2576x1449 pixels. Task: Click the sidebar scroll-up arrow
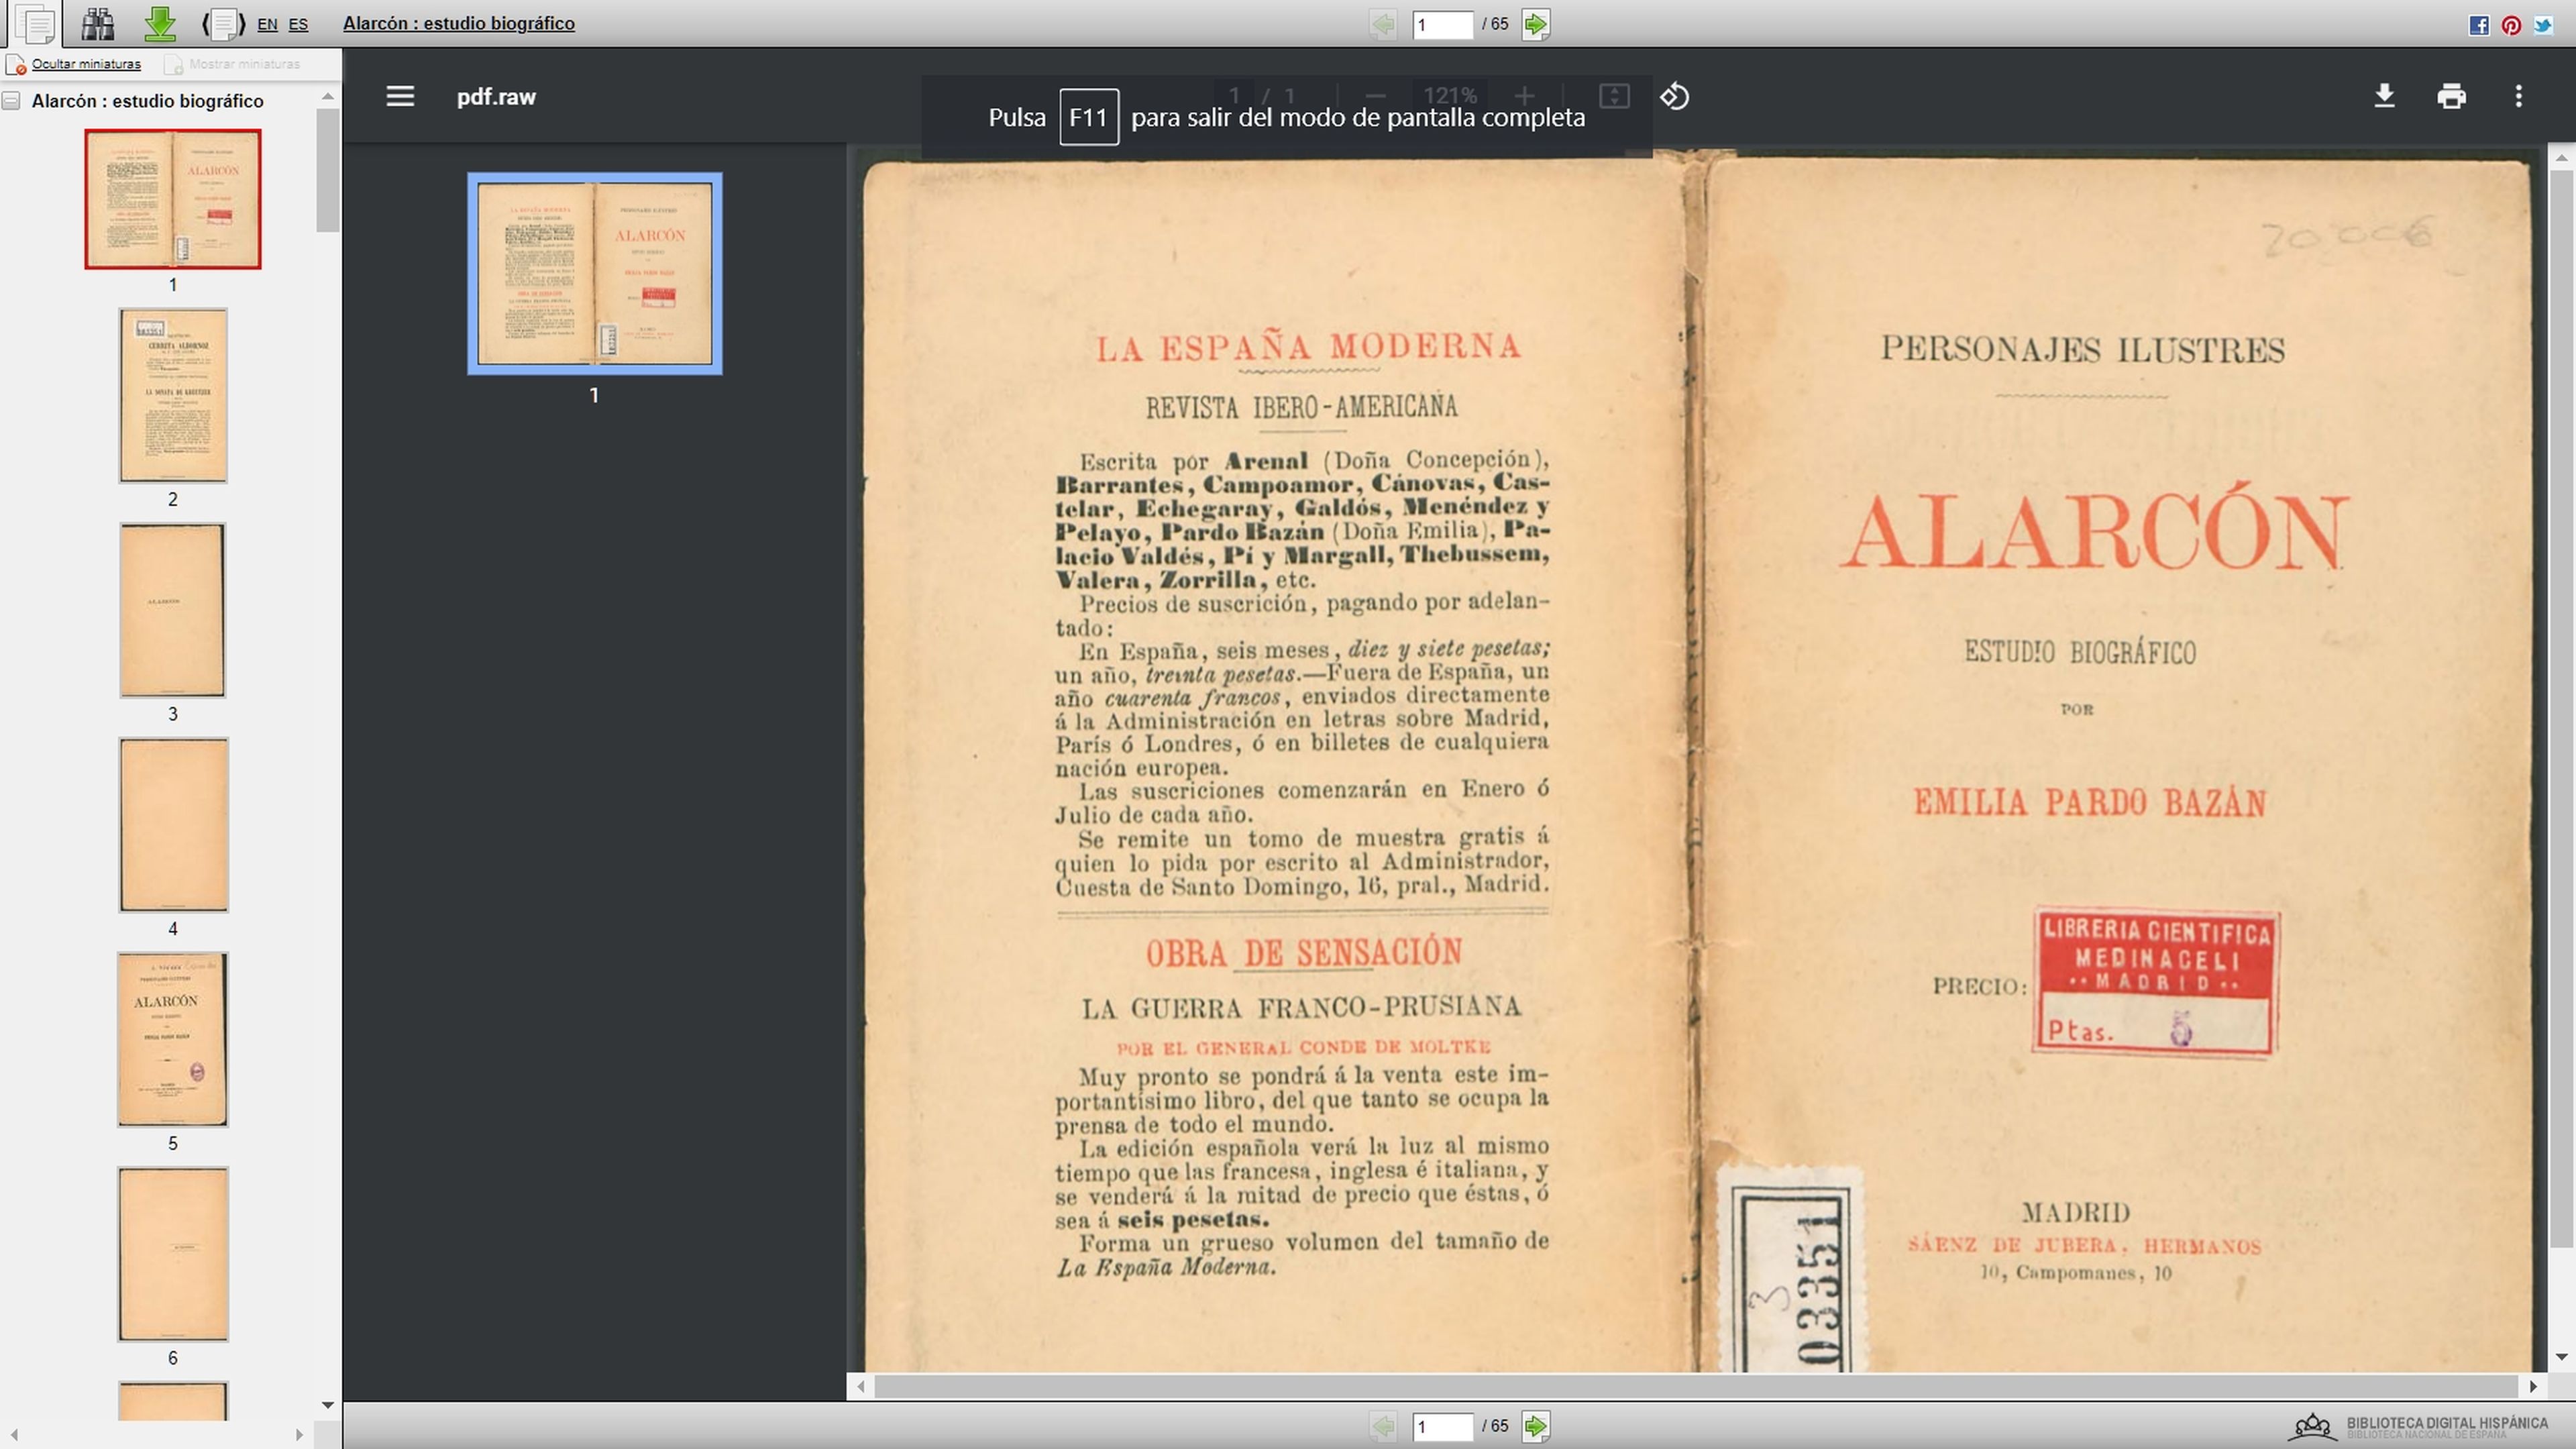(328, 97)
